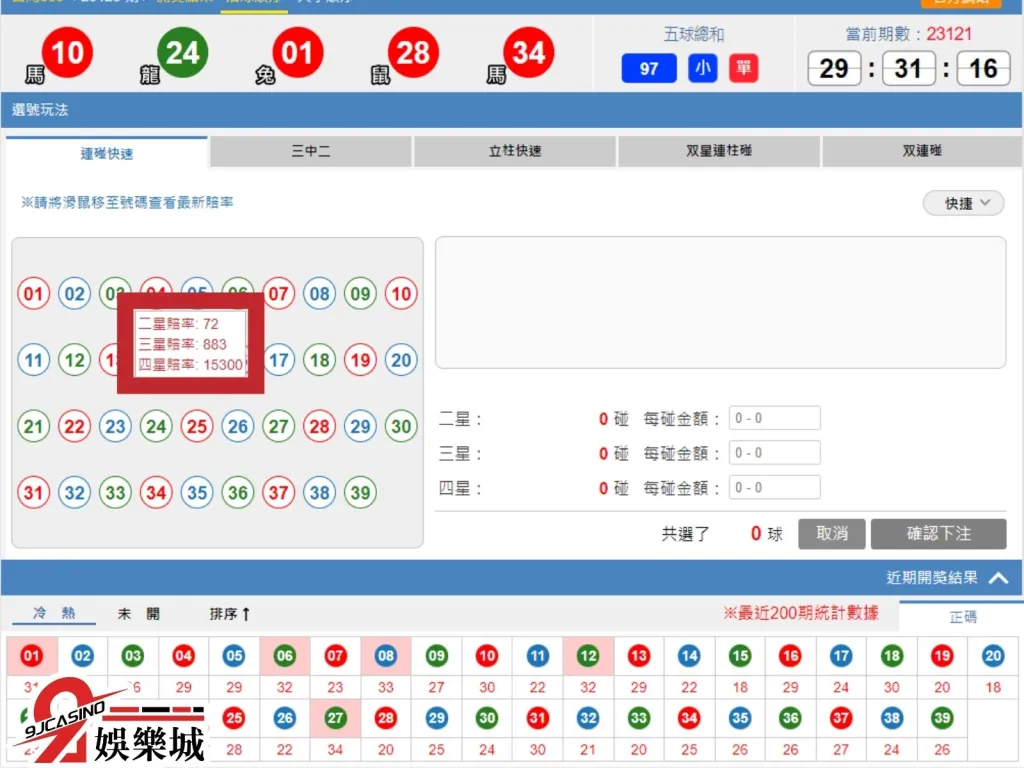Pick number ball 36 in the picker grid

(x=238, y=492)
